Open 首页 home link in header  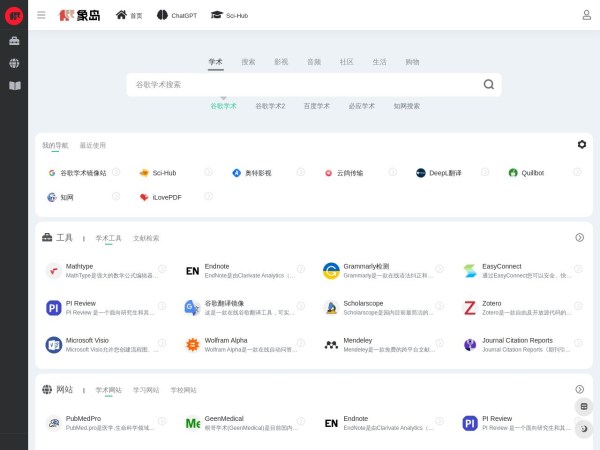pos(129,15)
